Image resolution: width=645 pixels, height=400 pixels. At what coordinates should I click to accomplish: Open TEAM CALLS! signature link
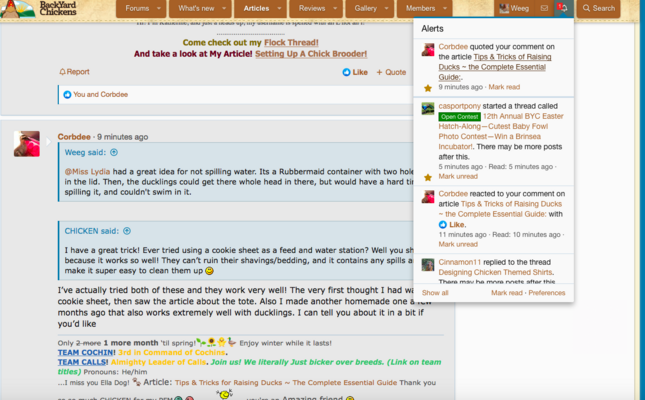tap(83, 362)
